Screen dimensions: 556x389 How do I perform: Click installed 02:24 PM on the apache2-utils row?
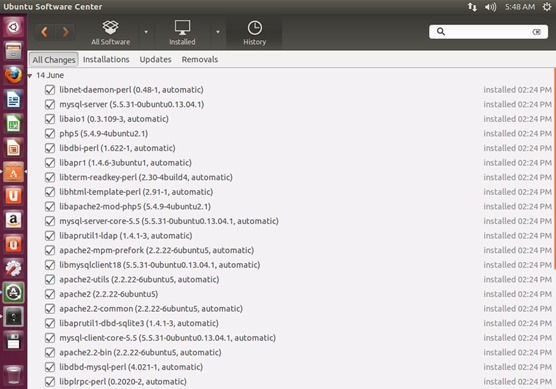click(517, 279)
